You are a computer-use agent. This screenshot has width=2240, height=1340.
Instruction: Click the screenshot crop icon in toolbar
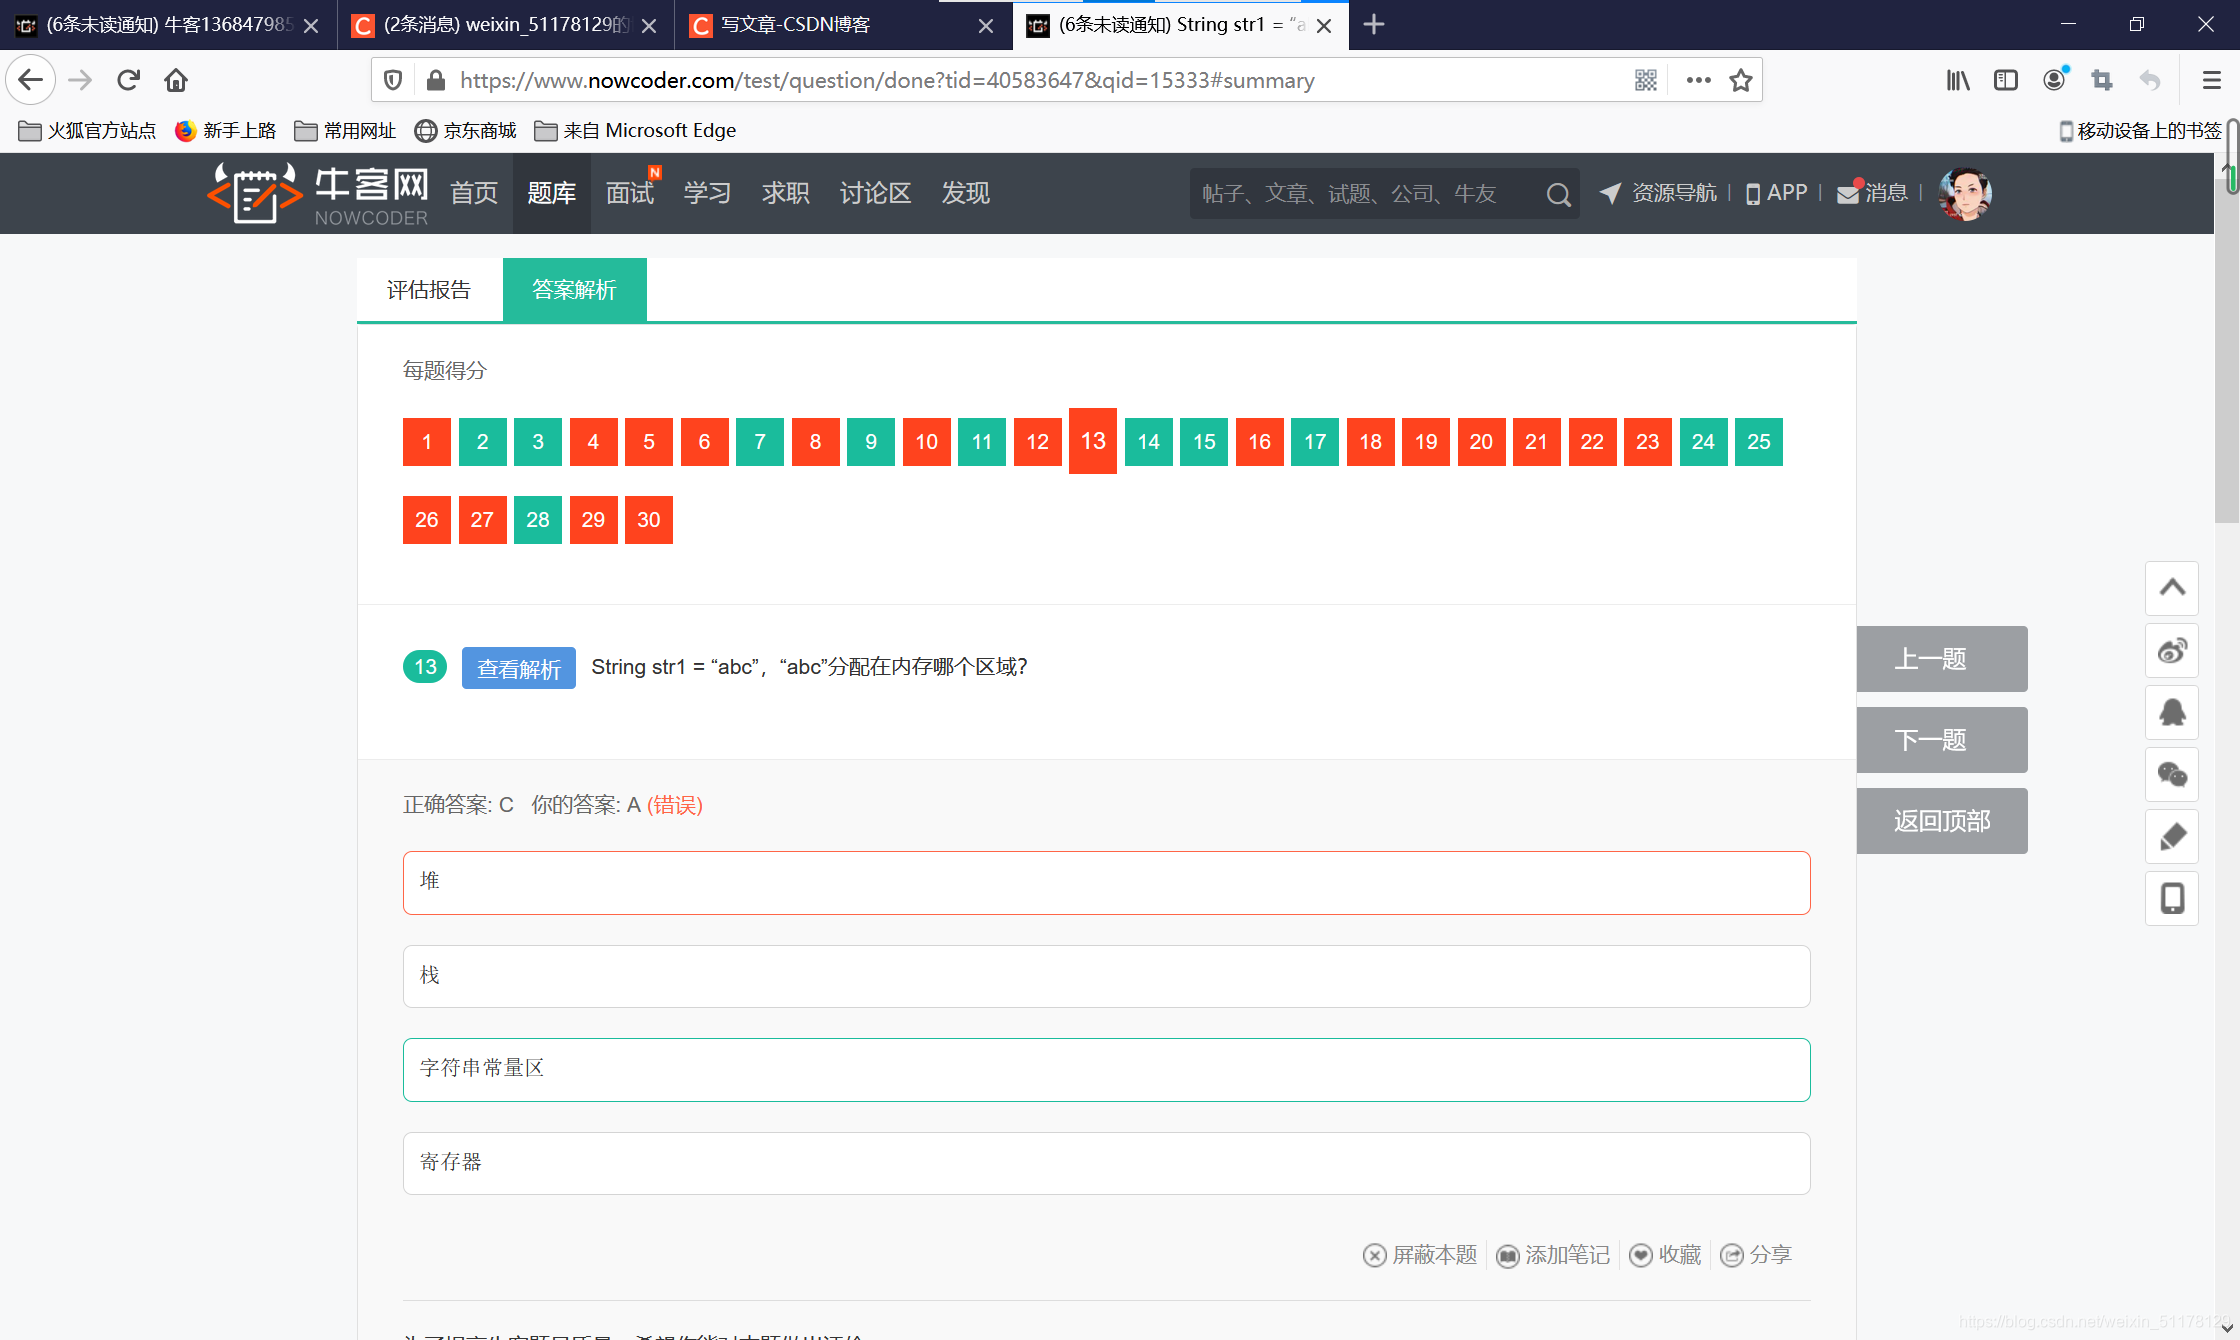(2102, 80)
